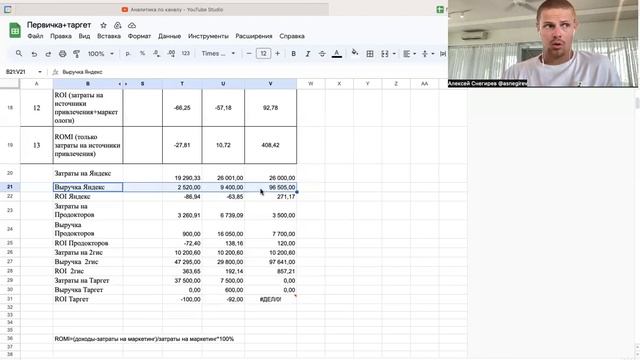
Task: Select column T header
Action: (x=182, y=84)
